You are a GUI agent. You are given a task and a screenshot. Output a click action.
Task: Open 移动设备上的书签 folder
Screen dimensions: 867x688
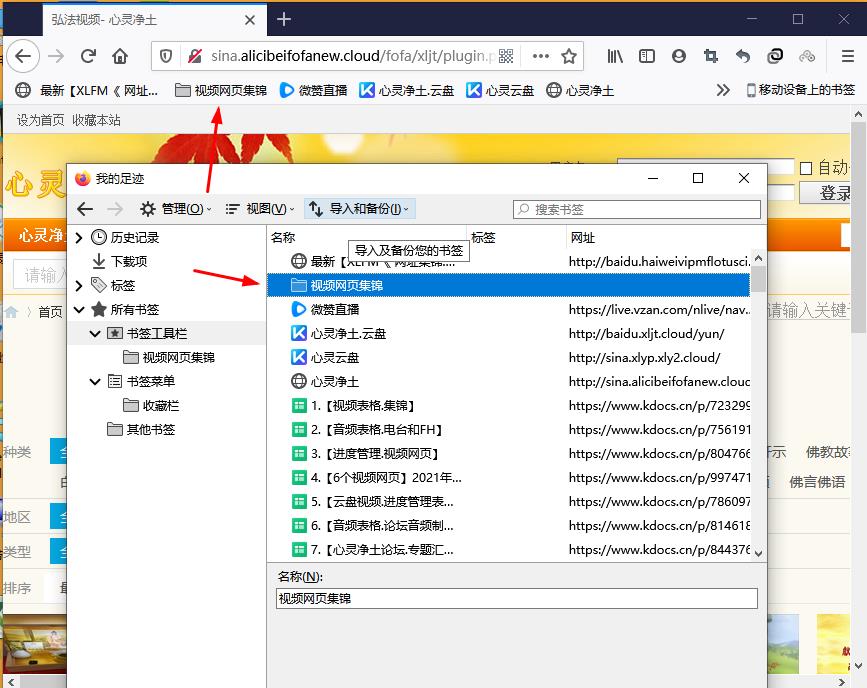click(x=801, y=90)
